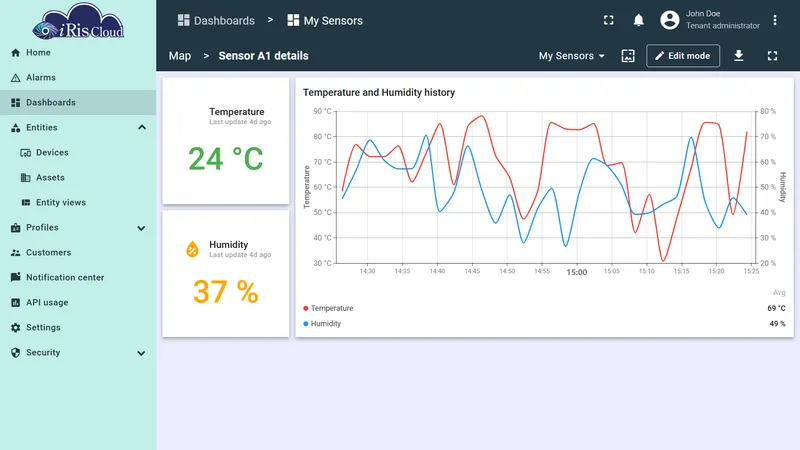800x450 pixels.
Task: Click the dashboard image export icon
Action: coord(628,56)
